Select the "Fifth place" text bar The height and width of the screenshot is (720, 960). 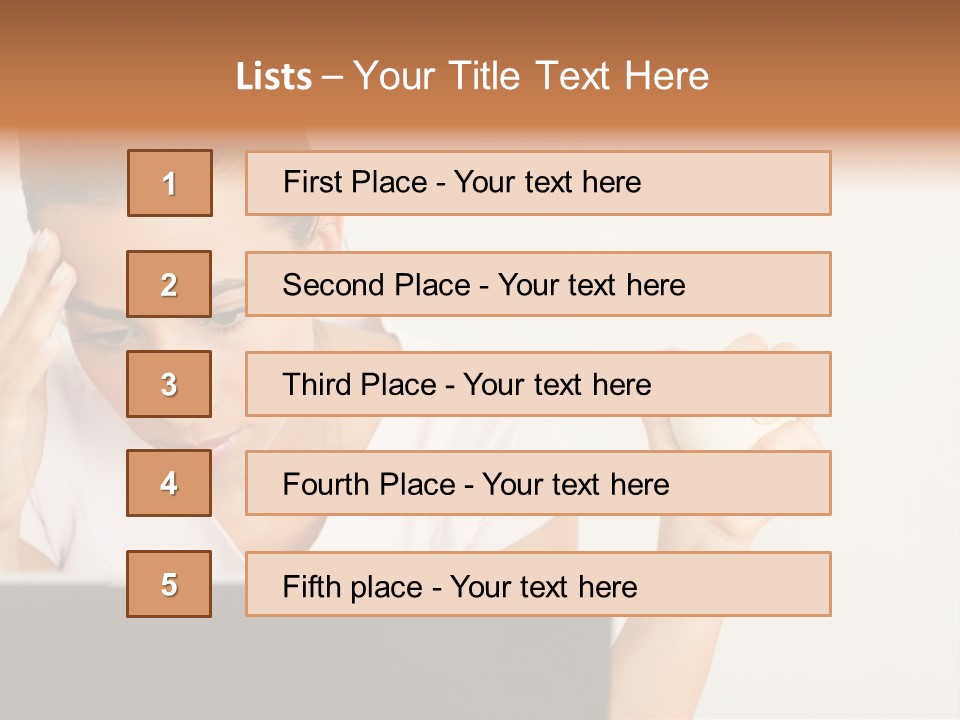click(x=538, y=584)
